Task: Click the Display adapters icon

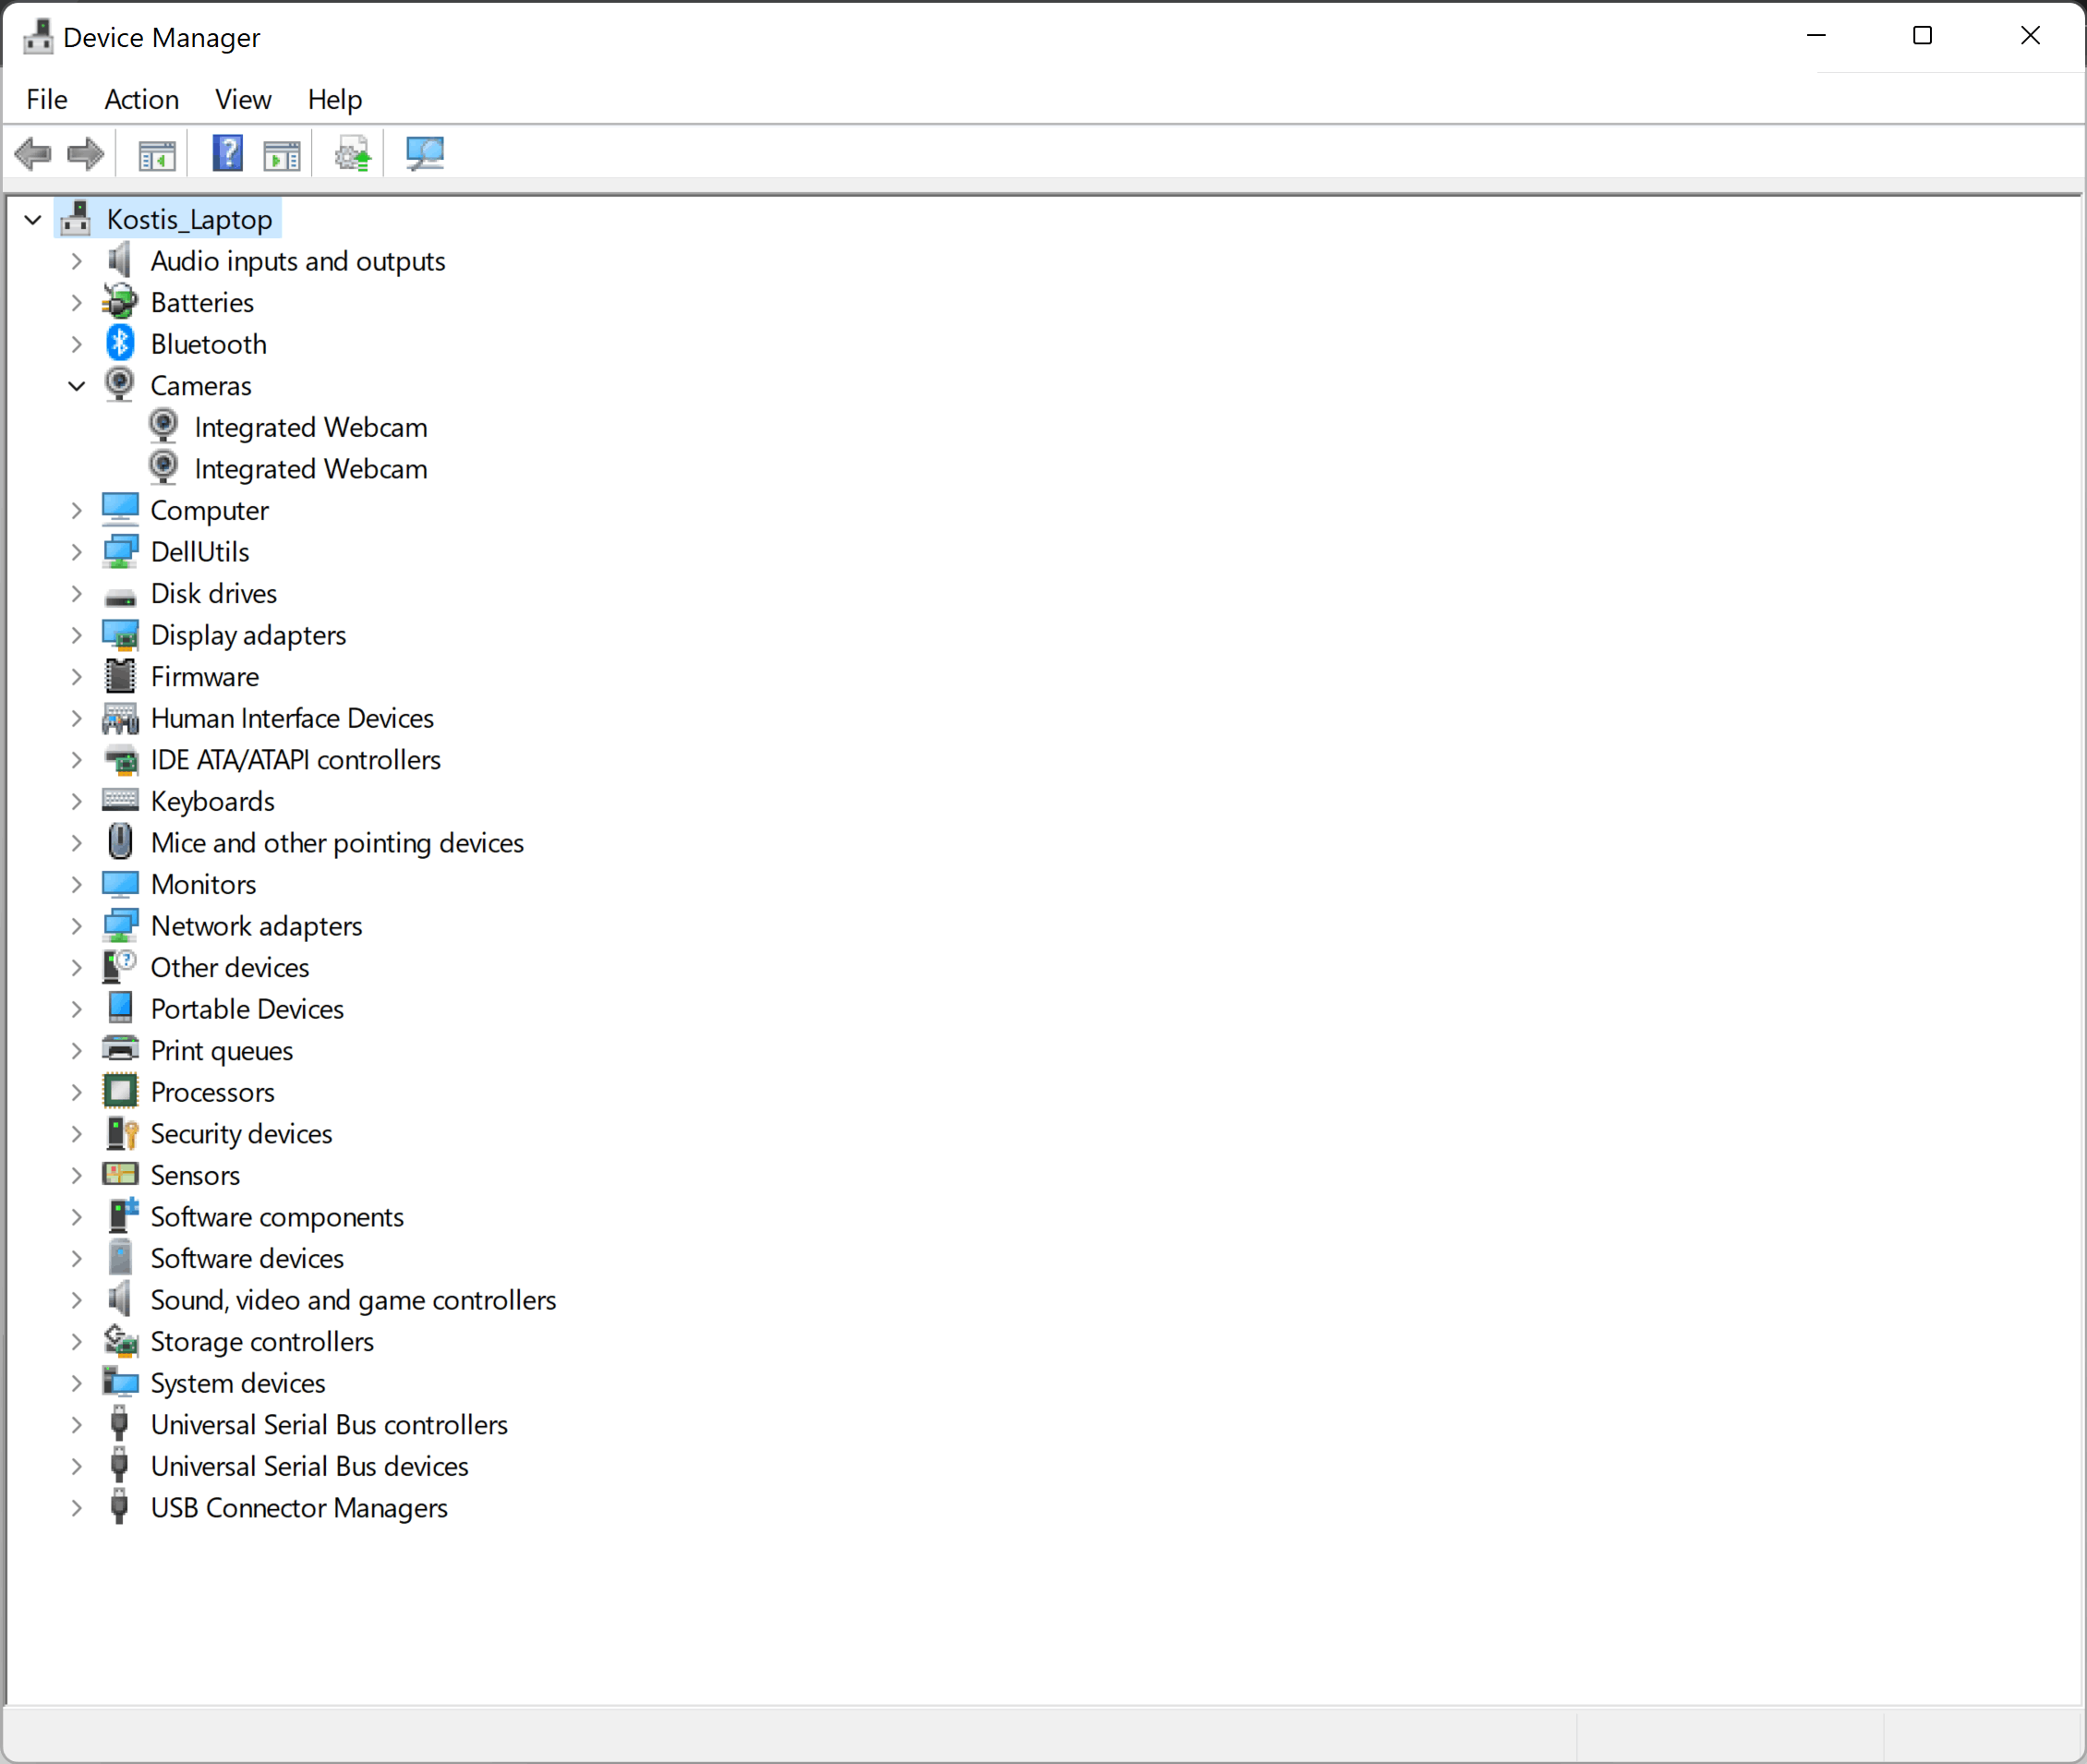Action: point(120,635)
